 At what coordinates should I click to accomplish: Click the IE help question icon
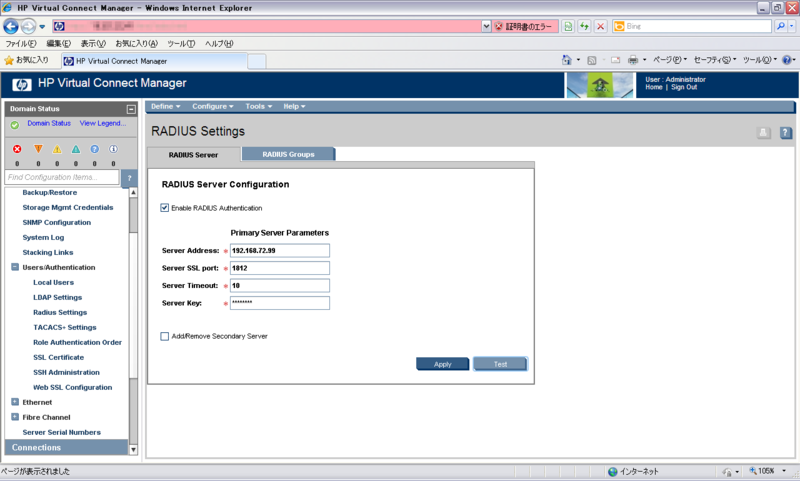click(786, 60)
